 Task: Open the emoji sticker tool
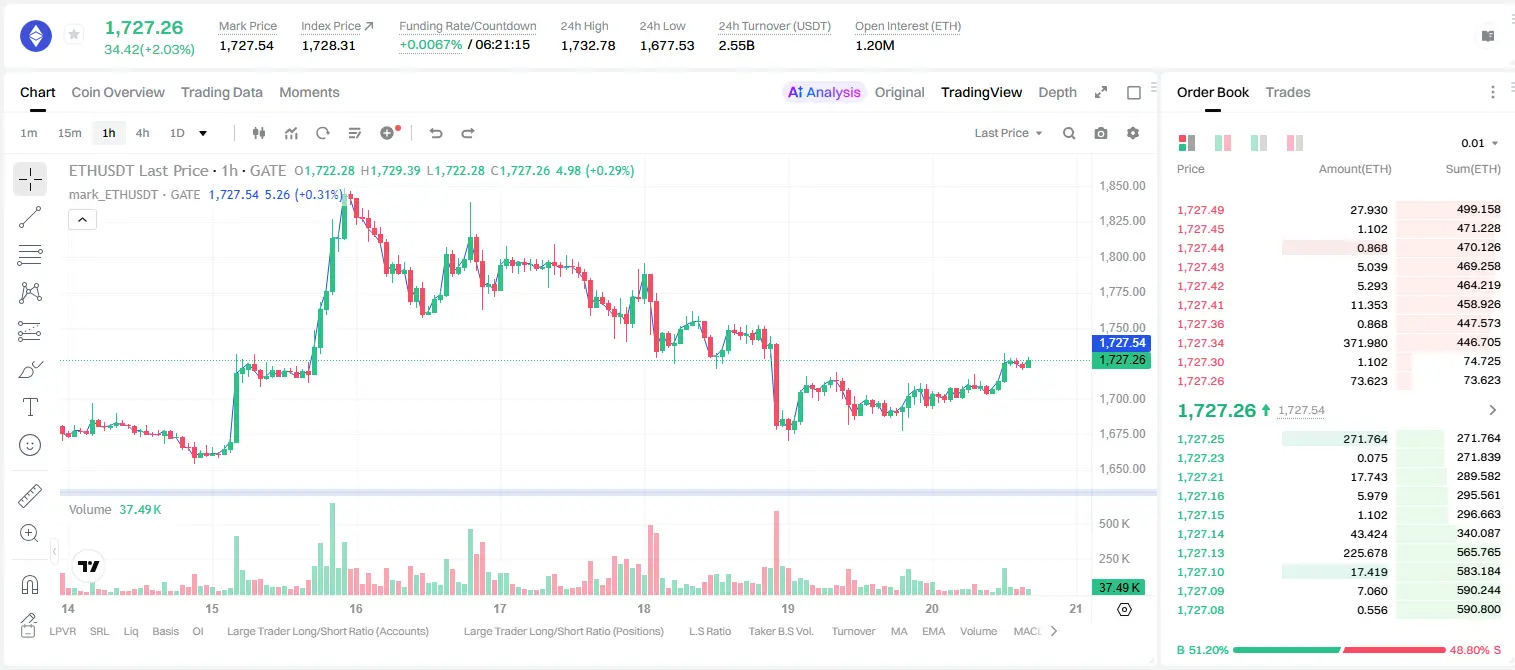[x=30, y=445]
